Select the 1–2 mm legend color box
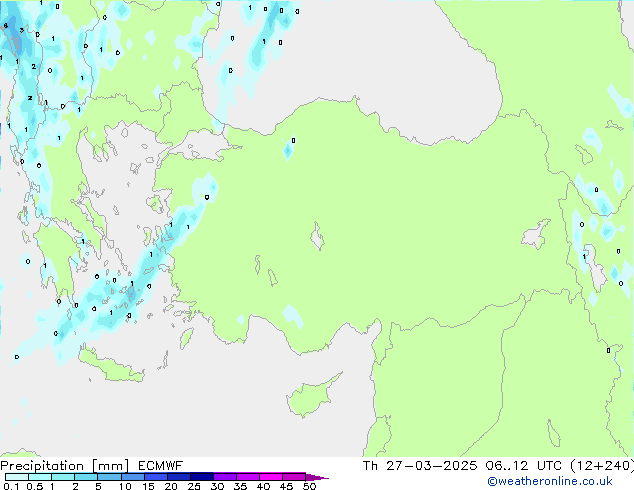The width and height of the screenshot is (634, 490). click(x=63, y=477)
